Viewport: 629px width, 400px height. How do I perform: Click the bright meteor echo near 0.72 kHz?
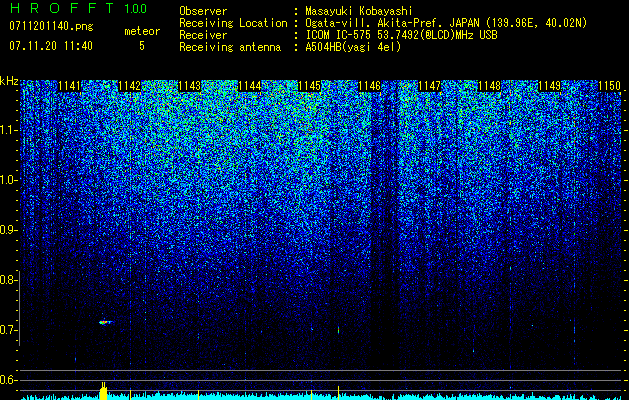coord(106,322)
